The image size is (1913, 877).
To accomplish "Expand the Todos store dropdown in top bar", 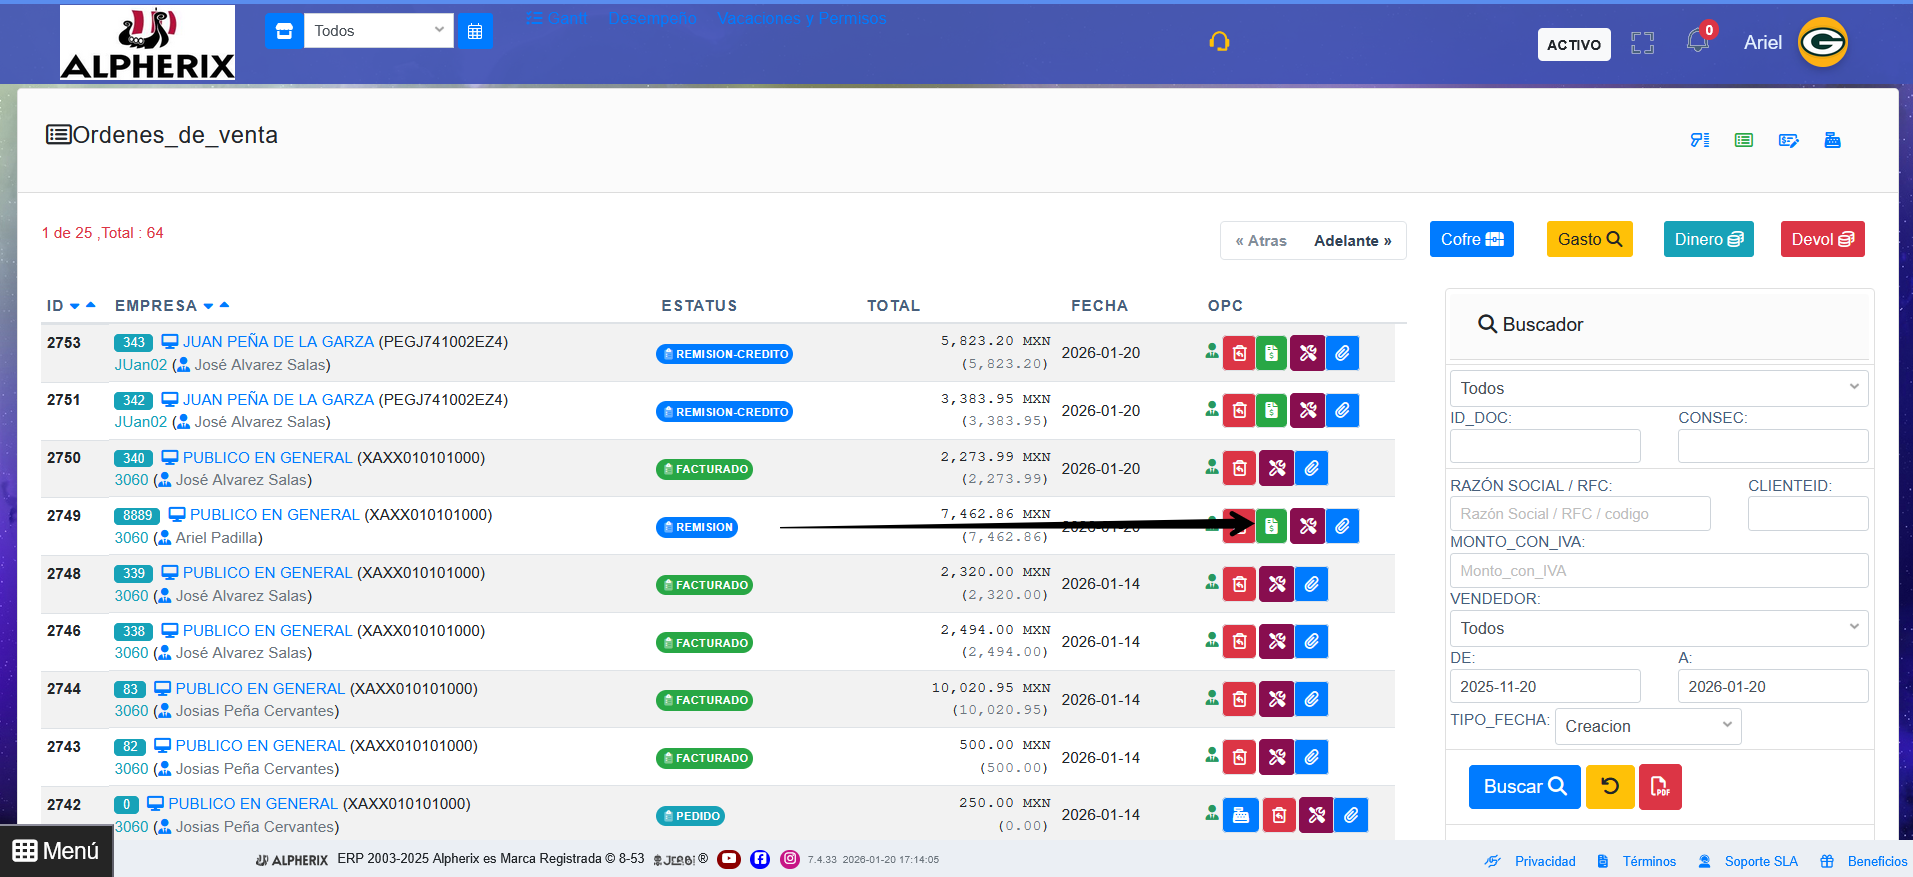I will 378,31.
